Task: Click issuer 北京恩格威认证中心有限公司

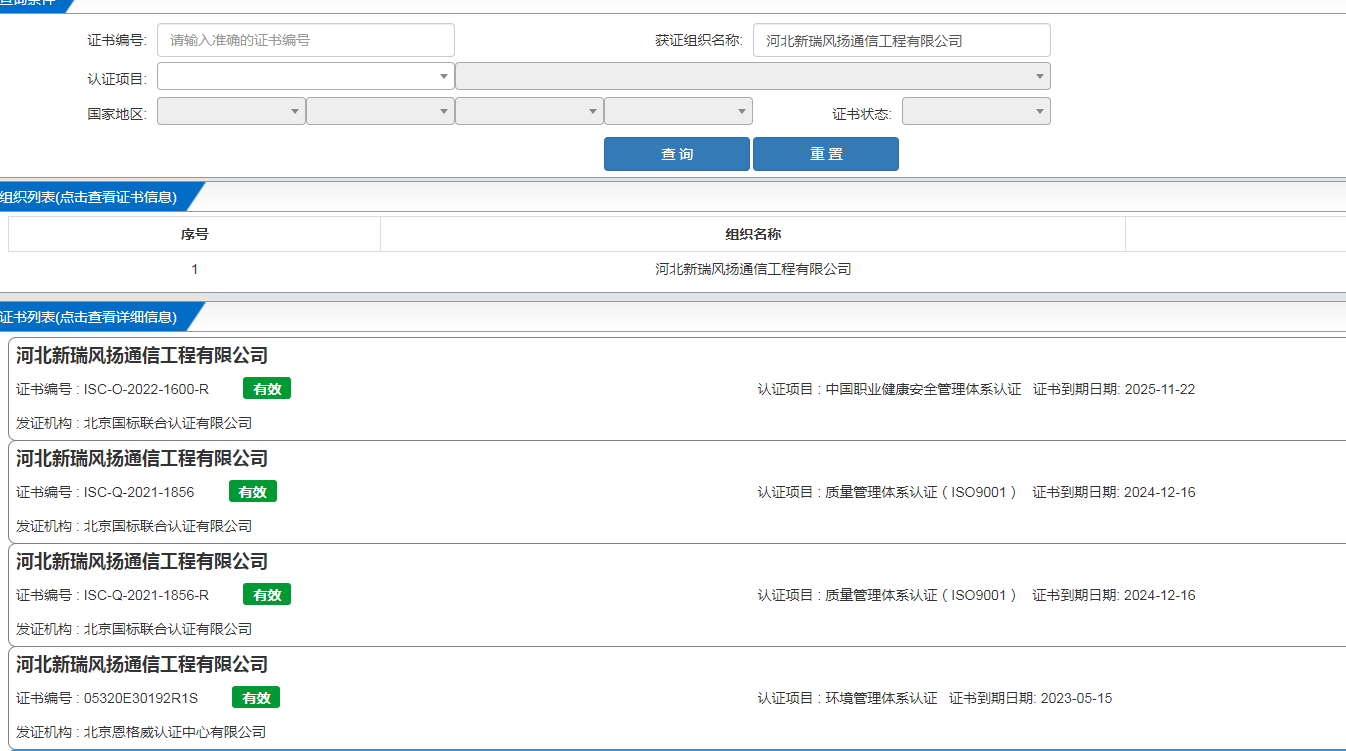Action: click(175, 732)
